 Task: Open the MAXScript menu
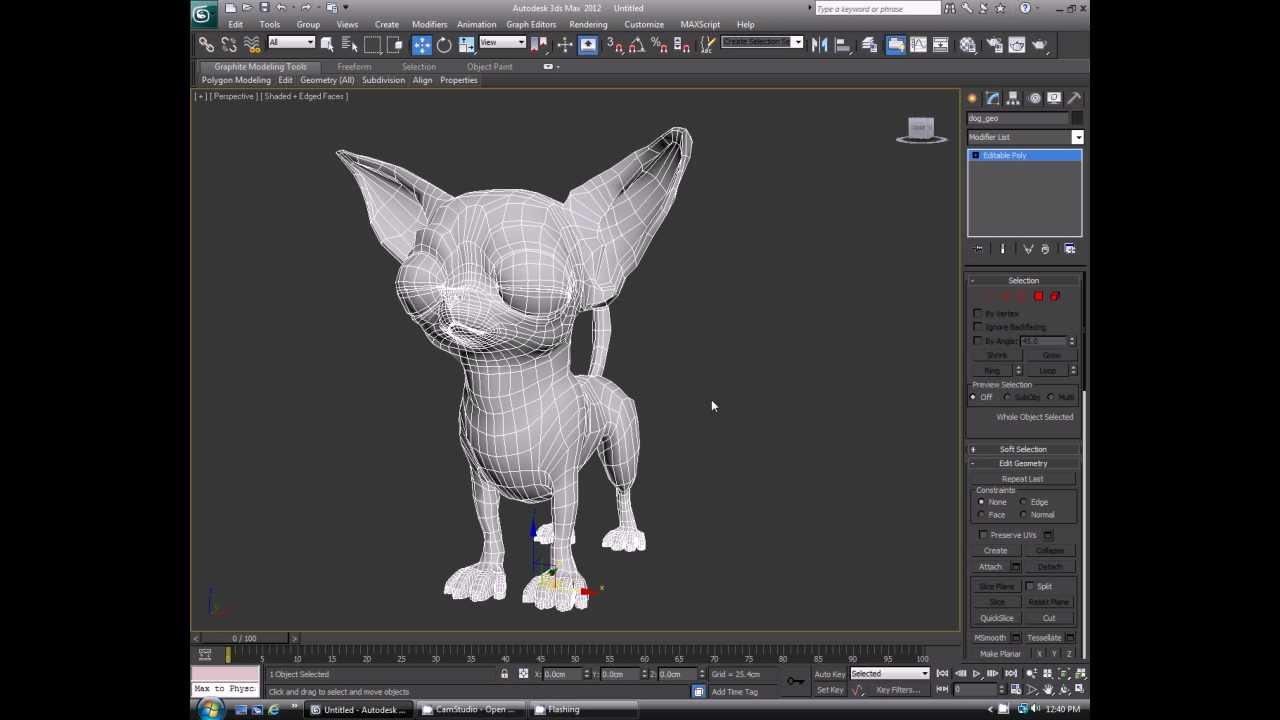click(700, 24)
